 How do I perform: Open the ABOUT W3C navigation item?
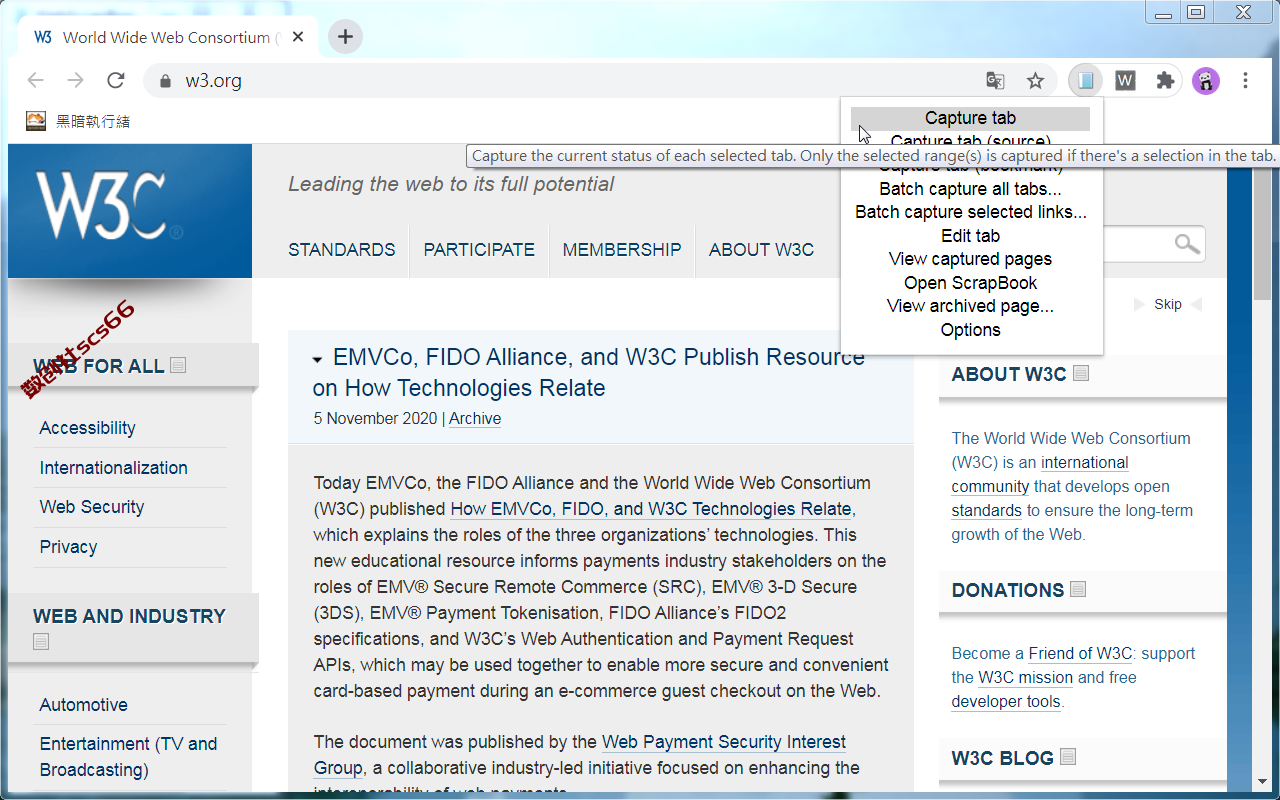761,250
